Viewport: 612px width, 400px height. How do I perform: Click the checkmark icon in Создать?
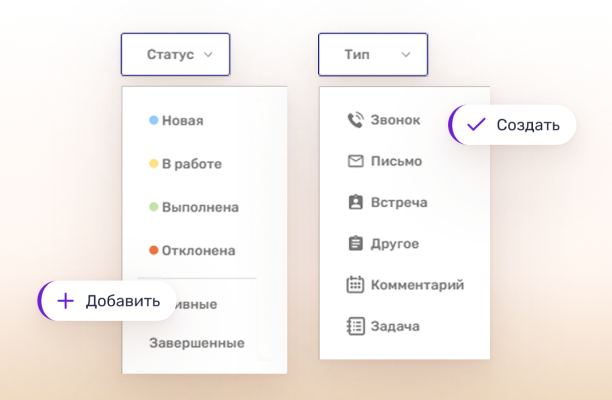click(476, 125)
